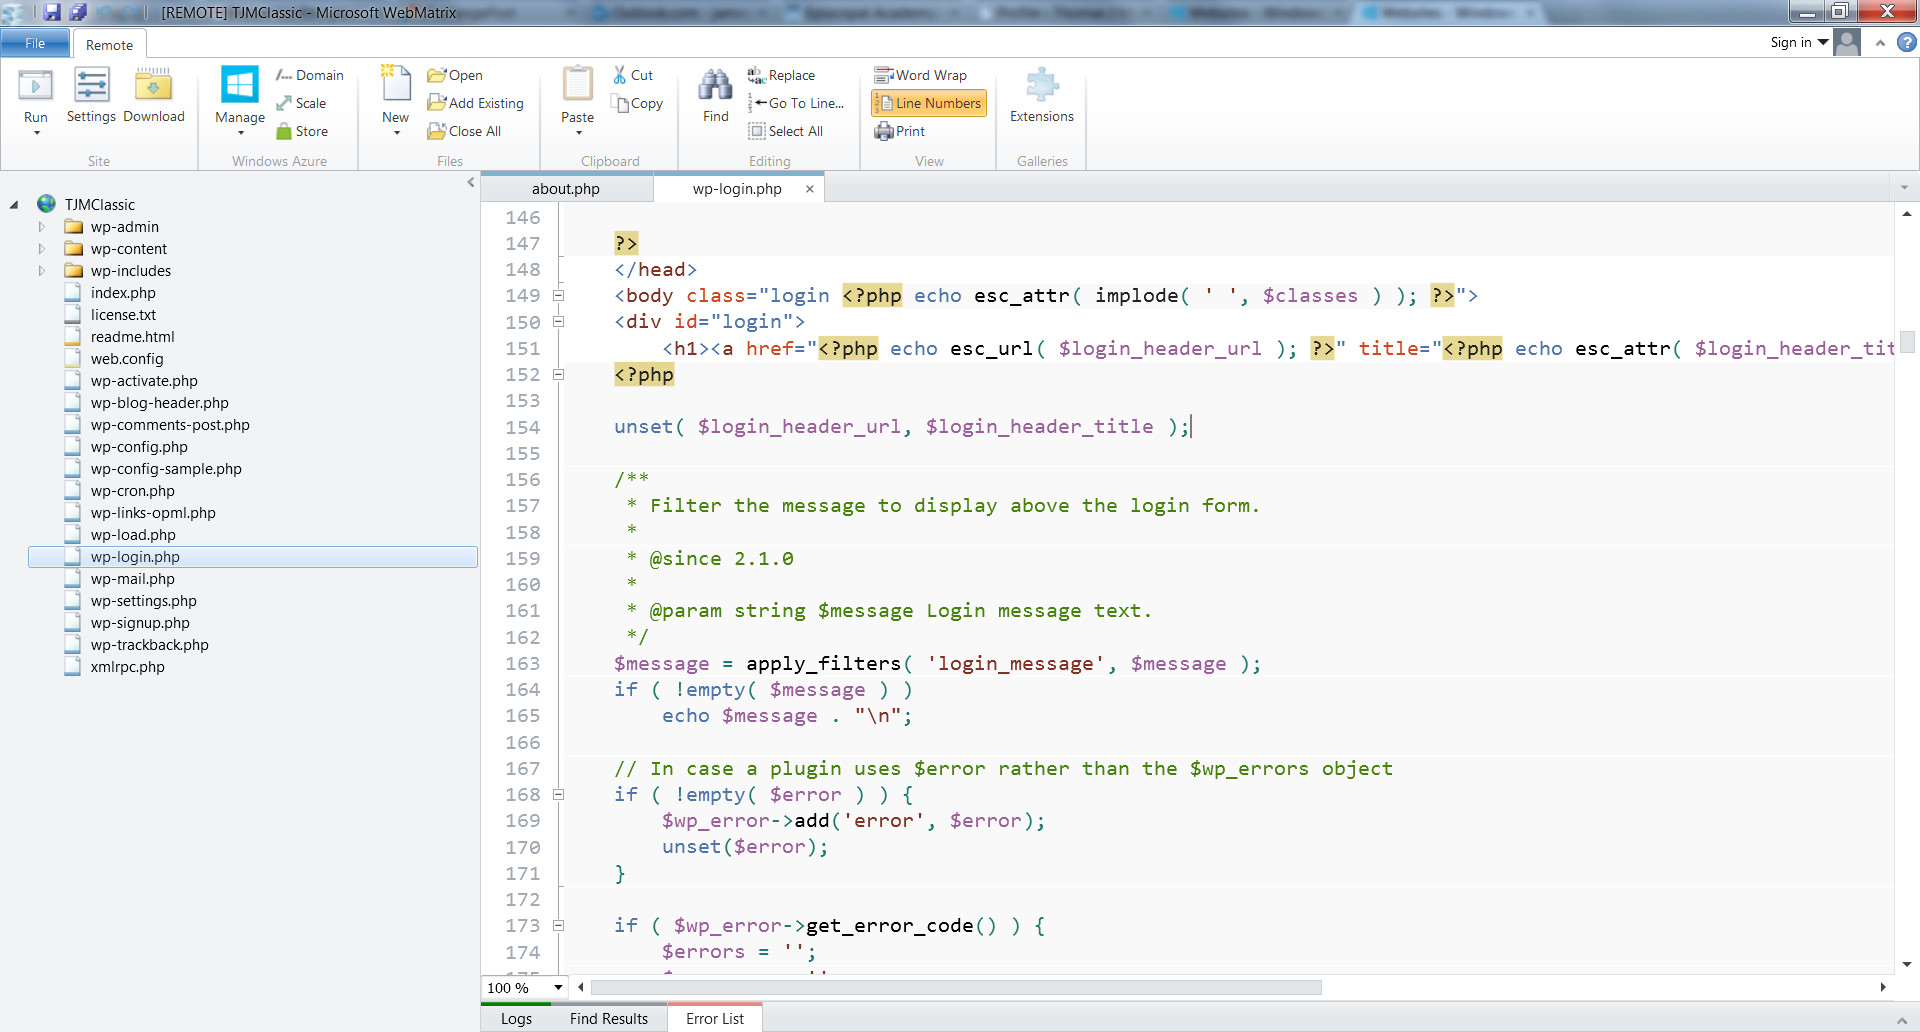Collapse code fold at line 152
The image size is (1920, 1032).
pyautogui.click(x=559, y=375)
